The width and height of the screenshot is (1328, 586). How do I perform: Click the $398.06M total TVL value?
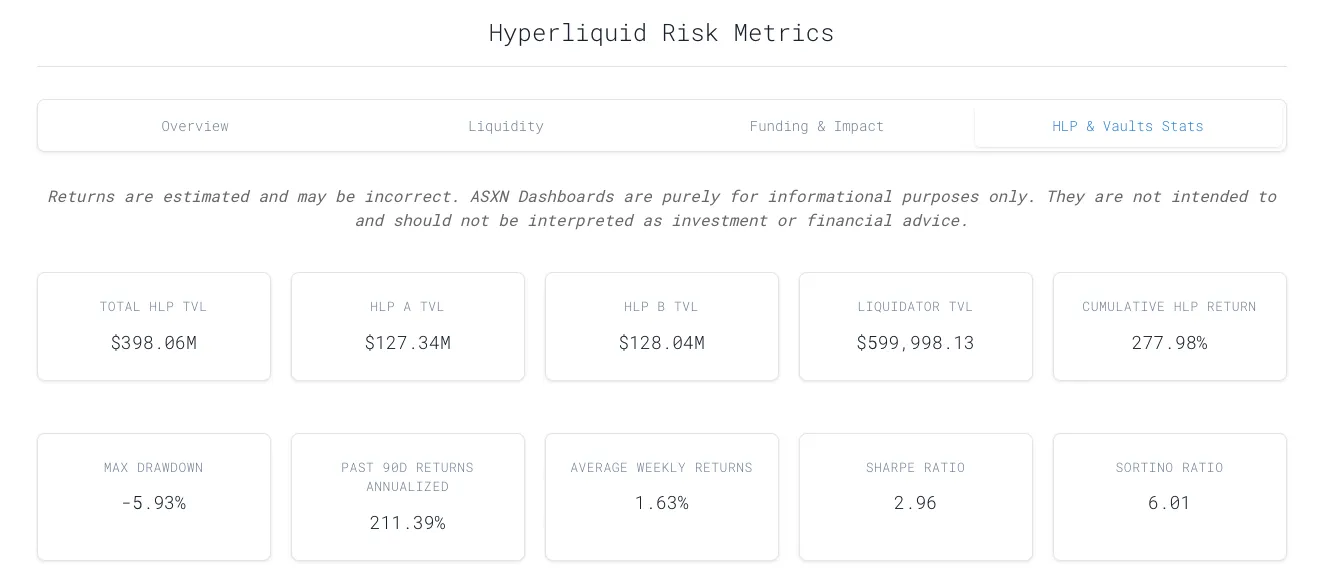click(154, 343)
